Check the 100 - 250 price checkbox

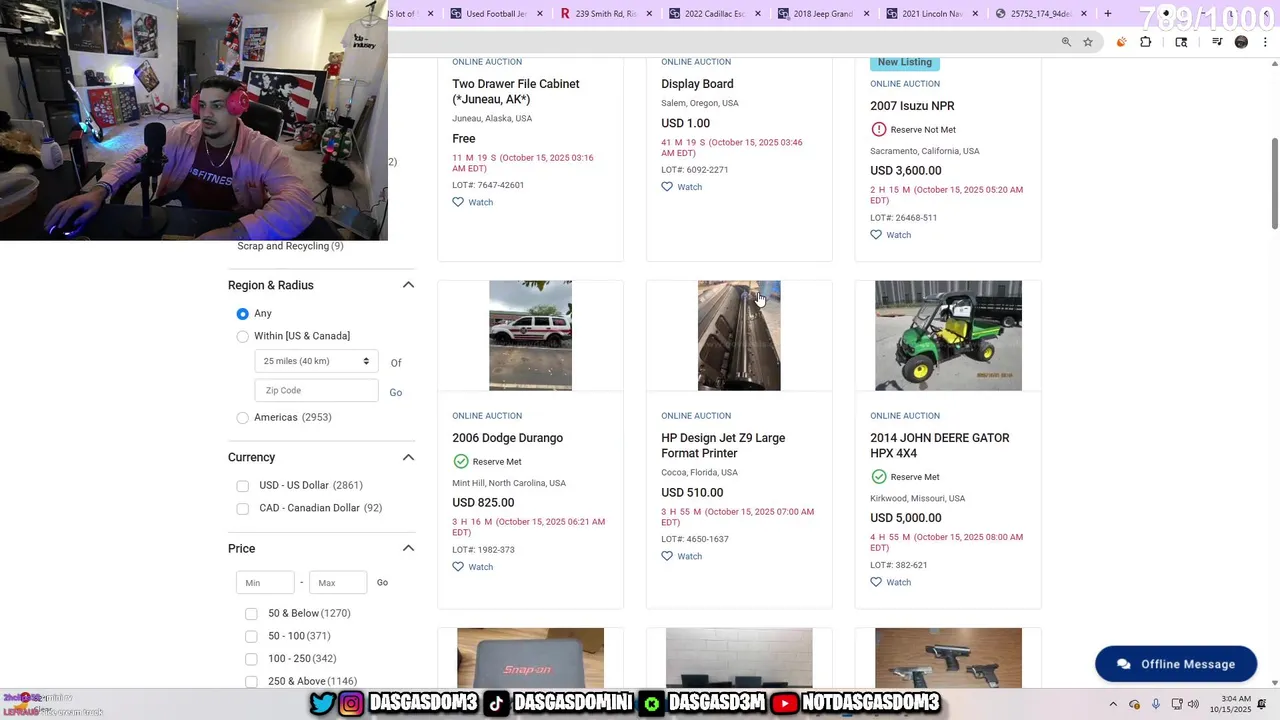coord(251,659)
